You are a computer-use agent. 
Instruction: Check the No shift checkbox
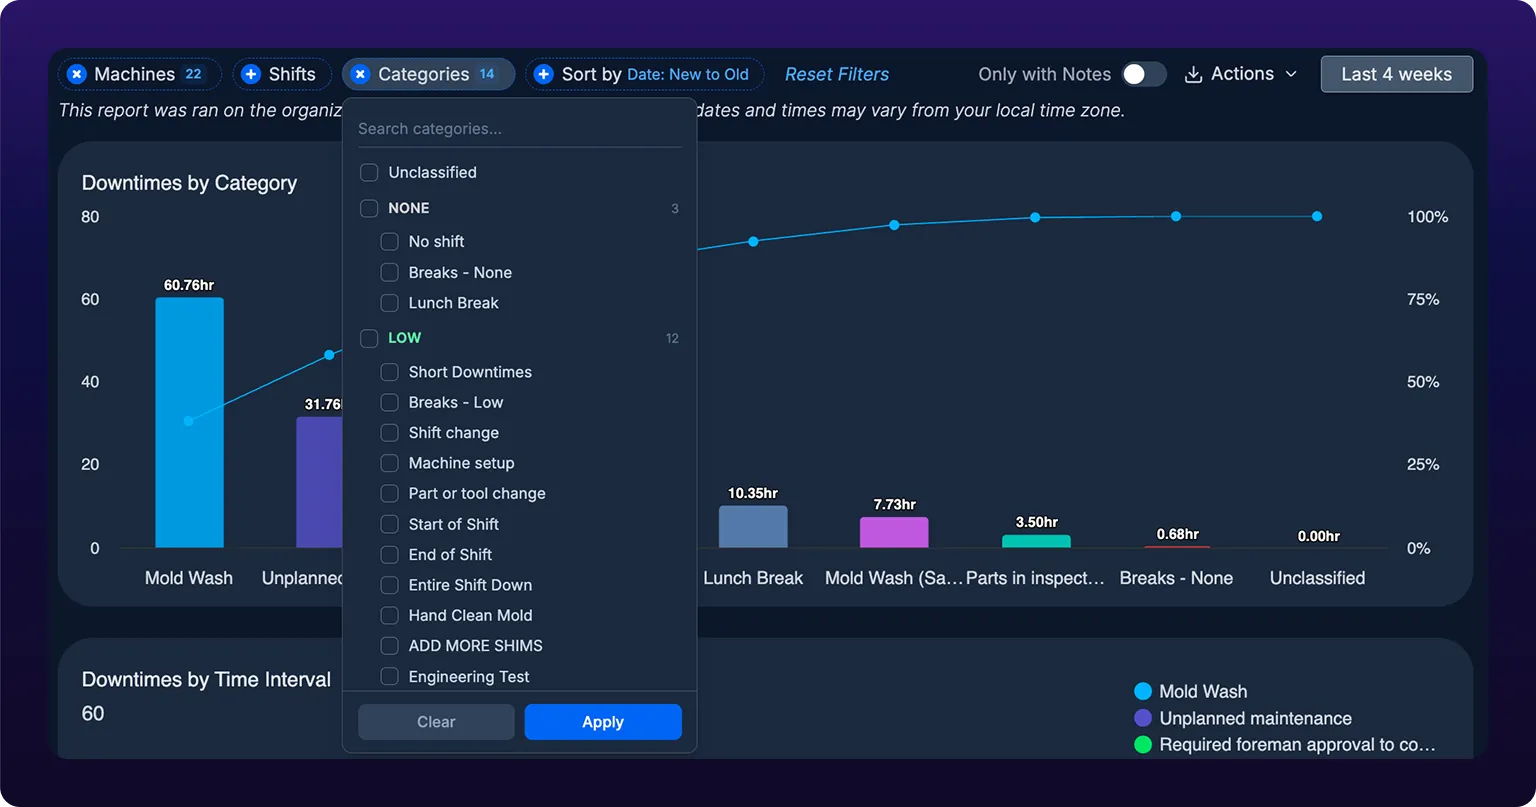click(390, 241)
